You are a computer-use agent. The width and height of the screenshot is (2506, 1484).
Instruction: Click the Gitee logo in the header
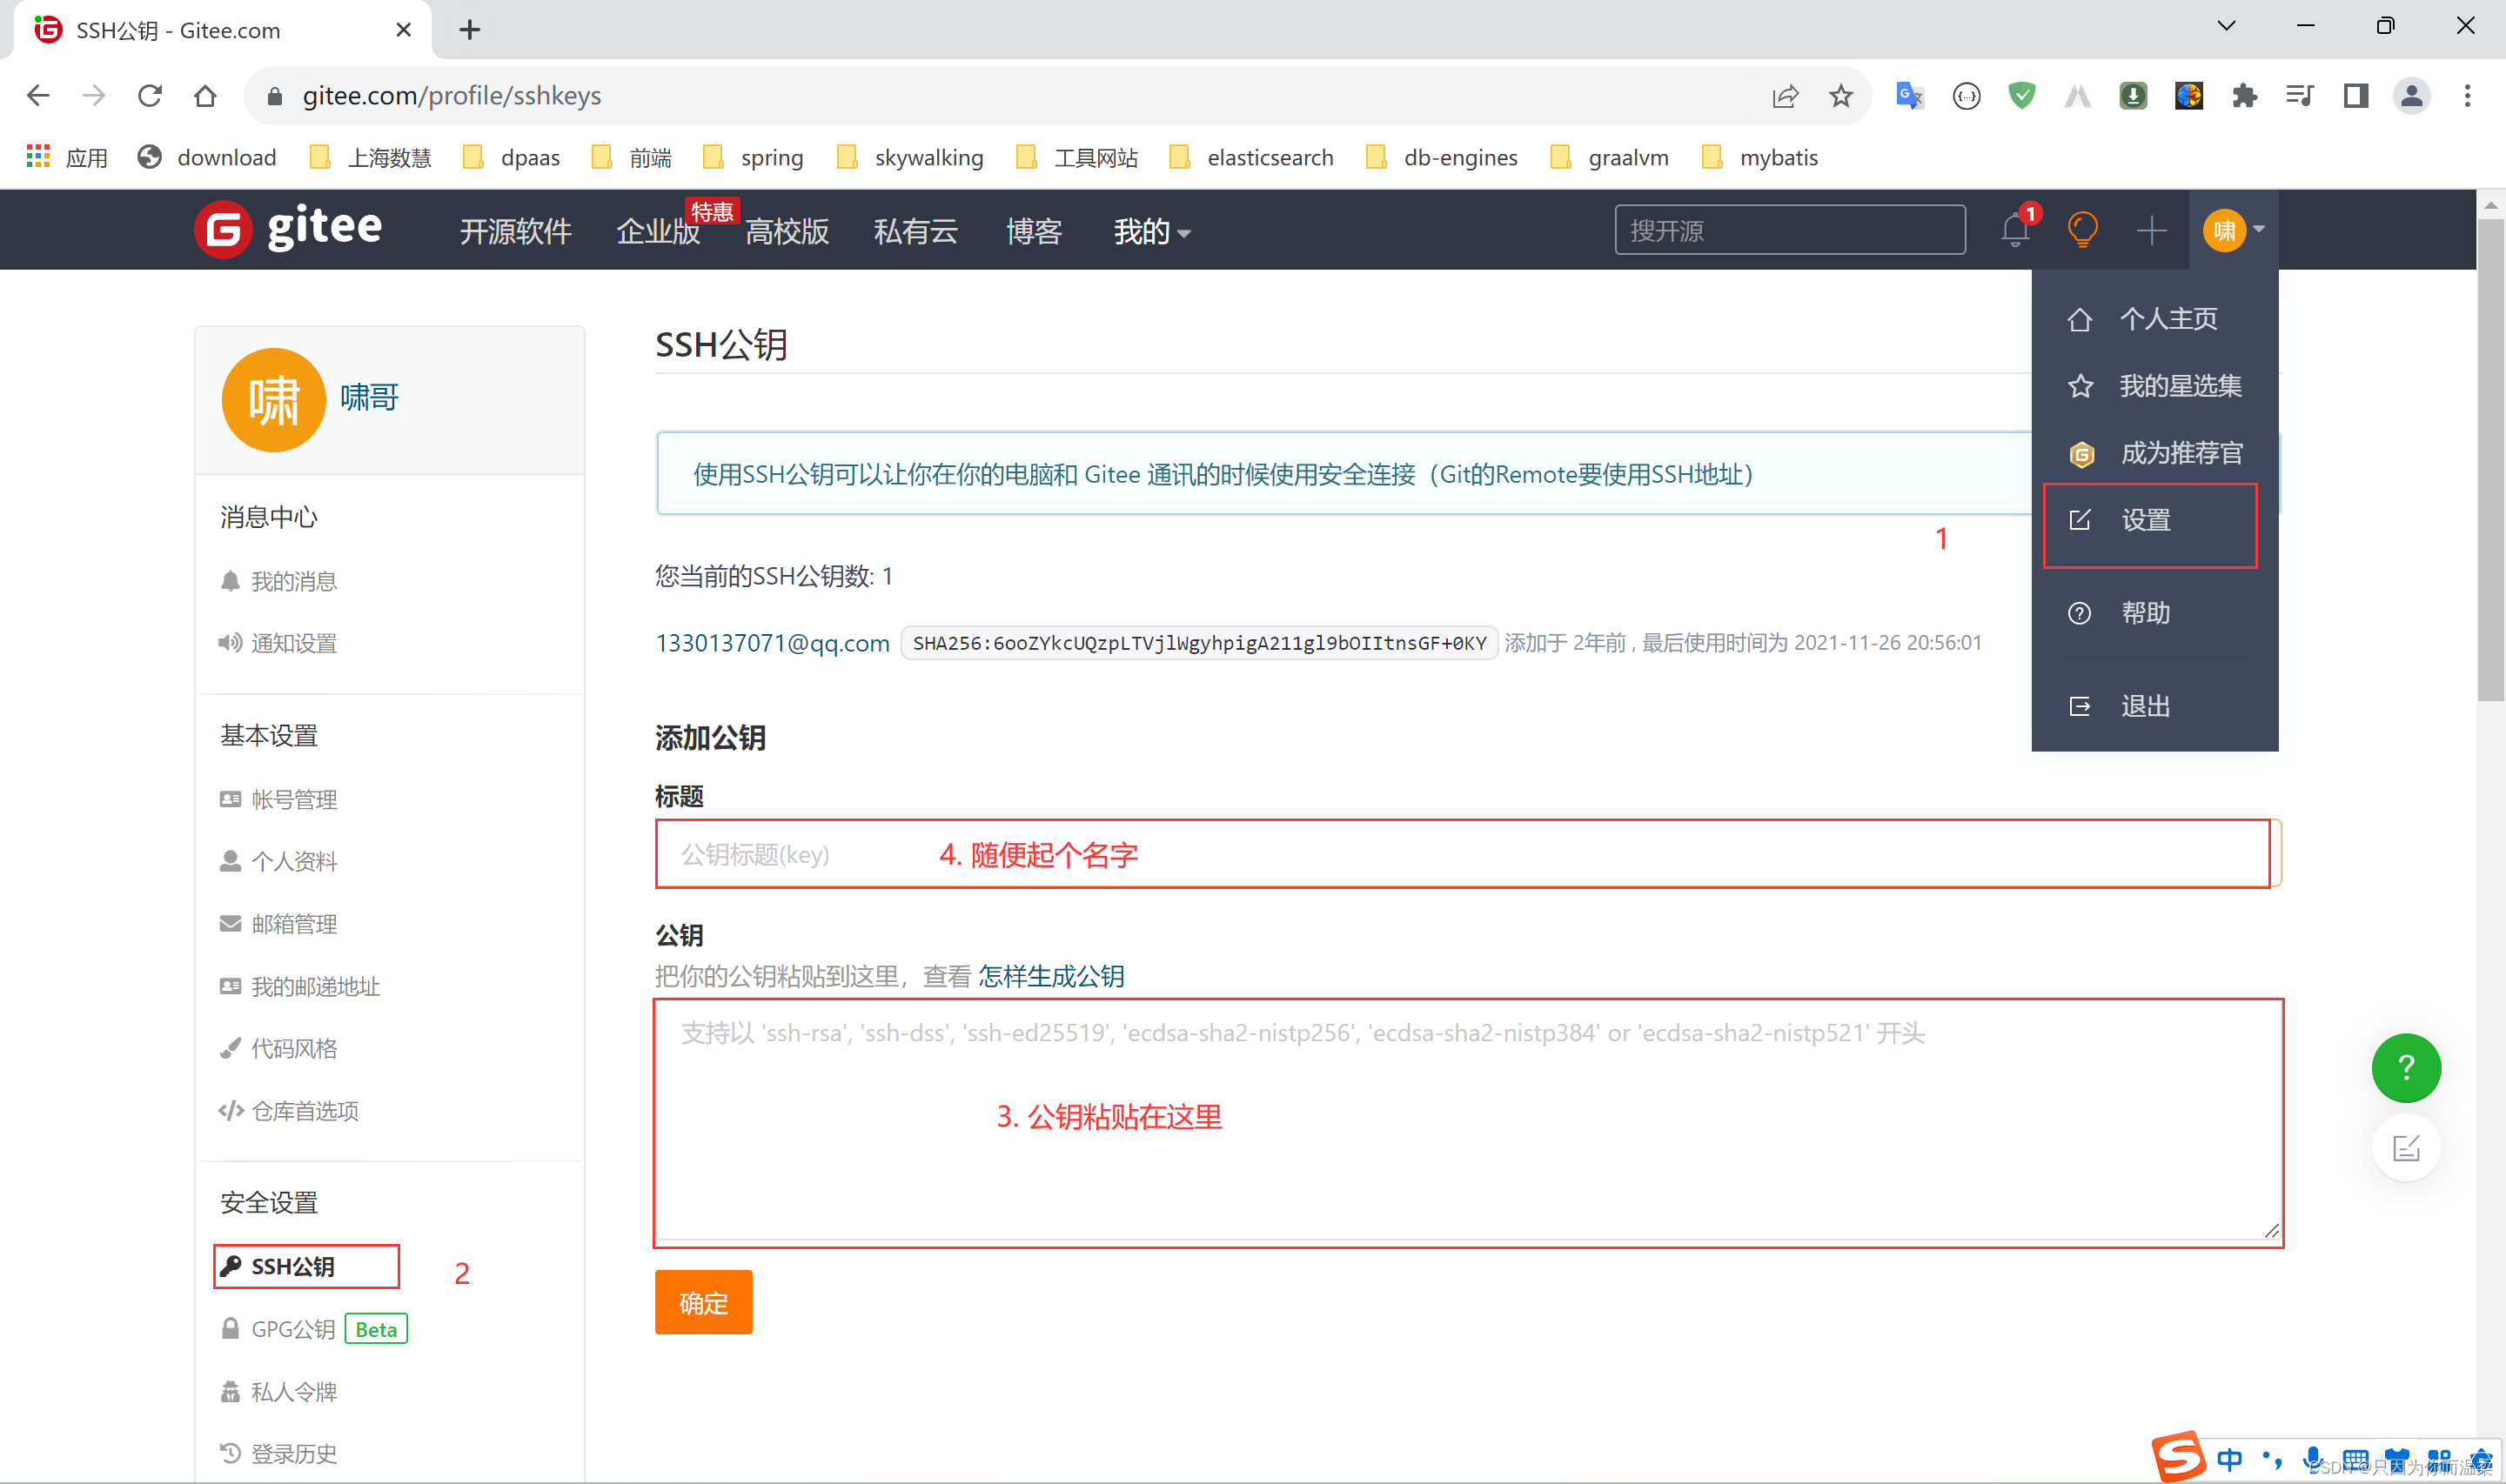coord(289,230)
